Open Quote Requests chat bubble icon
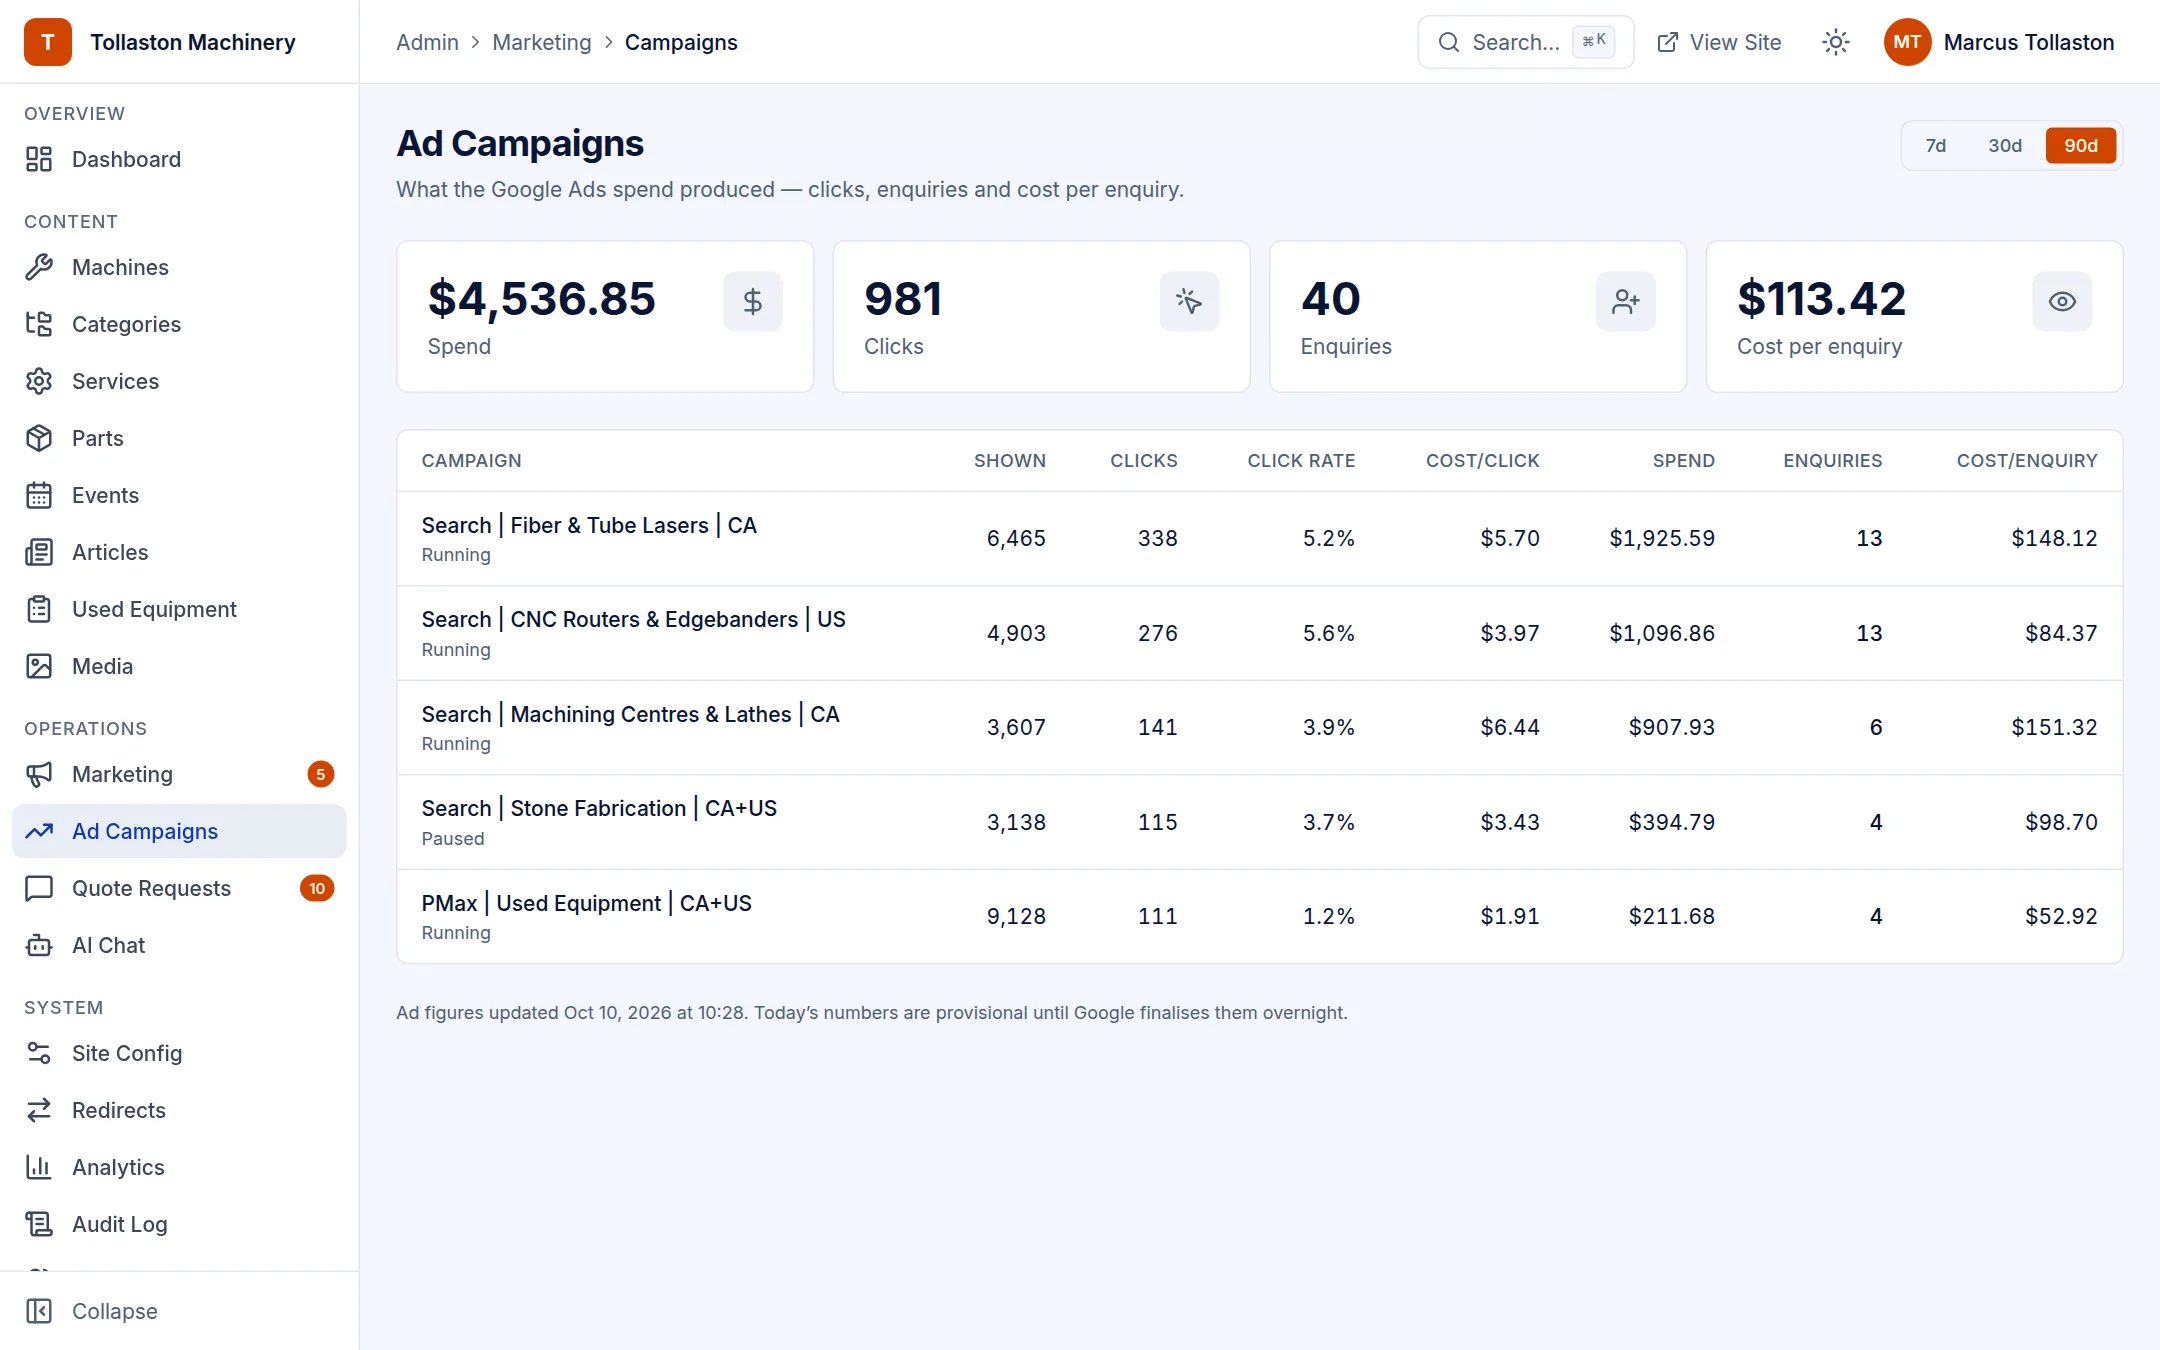 [x=39, y=888]
